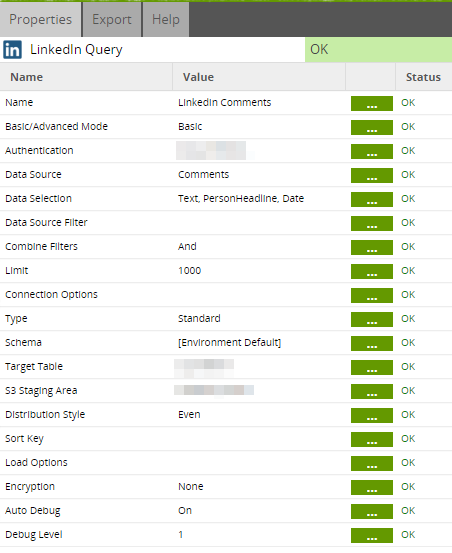The width and height of the screenshot is (452, 553).
Task: Edit Schema using its ellipsis button
Action: tap(372, 343)
